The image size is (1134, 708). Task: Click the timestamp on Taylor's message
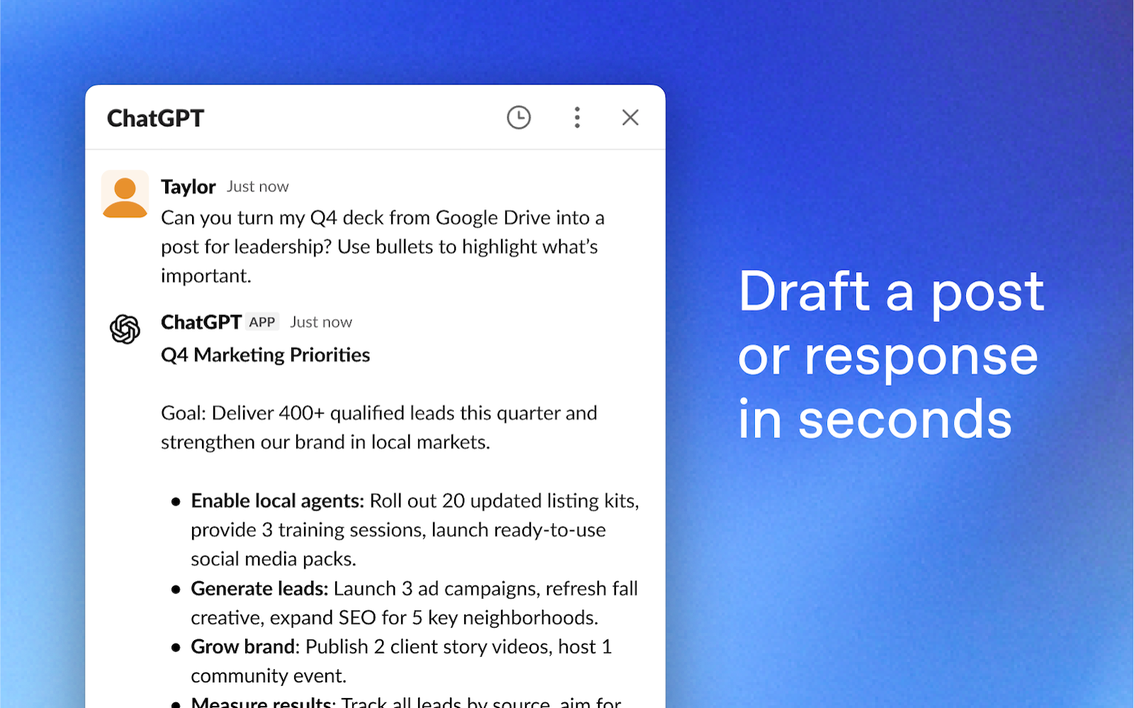(x=257, y=187)
